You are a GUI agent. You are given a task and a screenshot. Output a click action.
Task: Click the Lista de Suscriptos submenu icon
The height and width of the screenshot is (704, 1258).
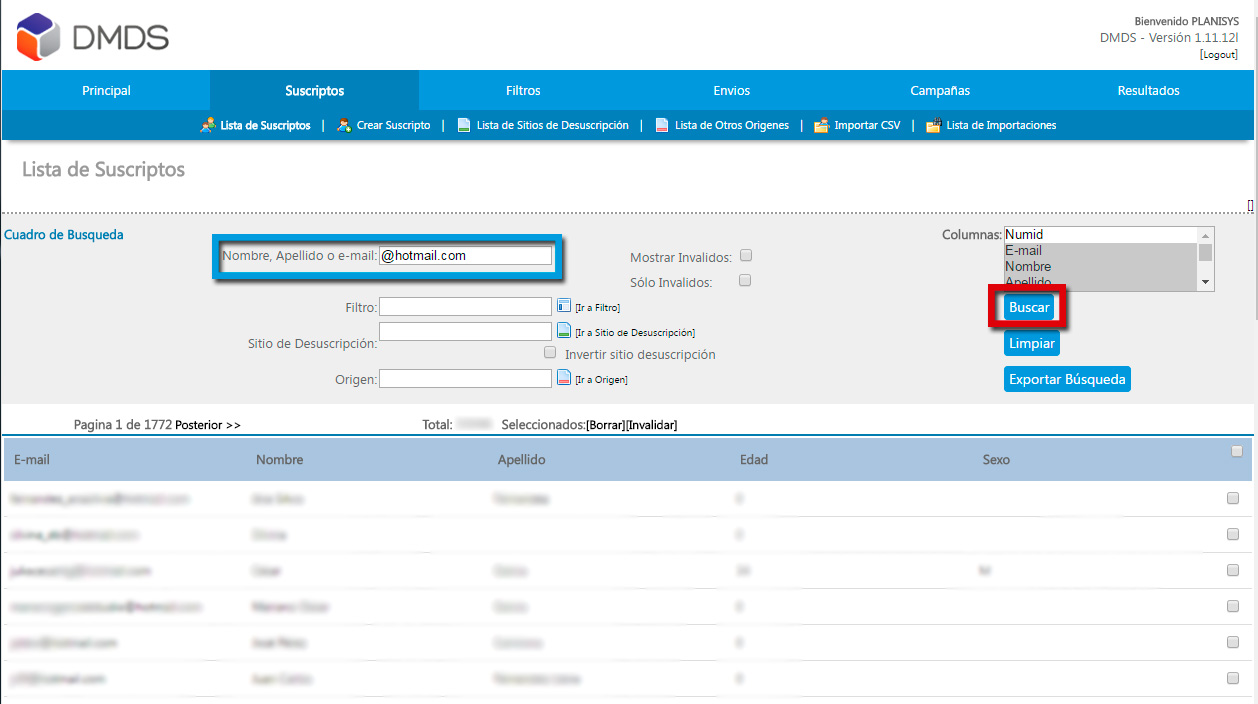point(208,125)
